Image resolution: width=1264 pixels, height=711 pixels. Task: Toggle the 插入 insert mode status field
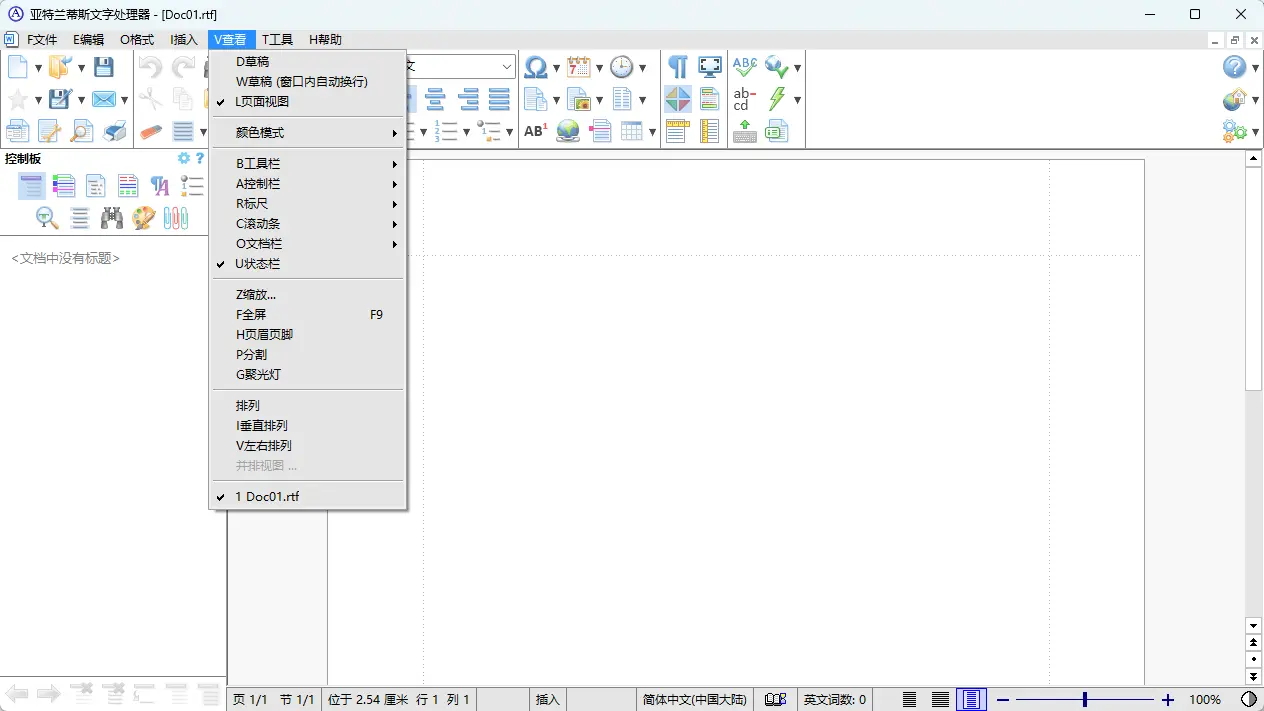tap(547, 699)
